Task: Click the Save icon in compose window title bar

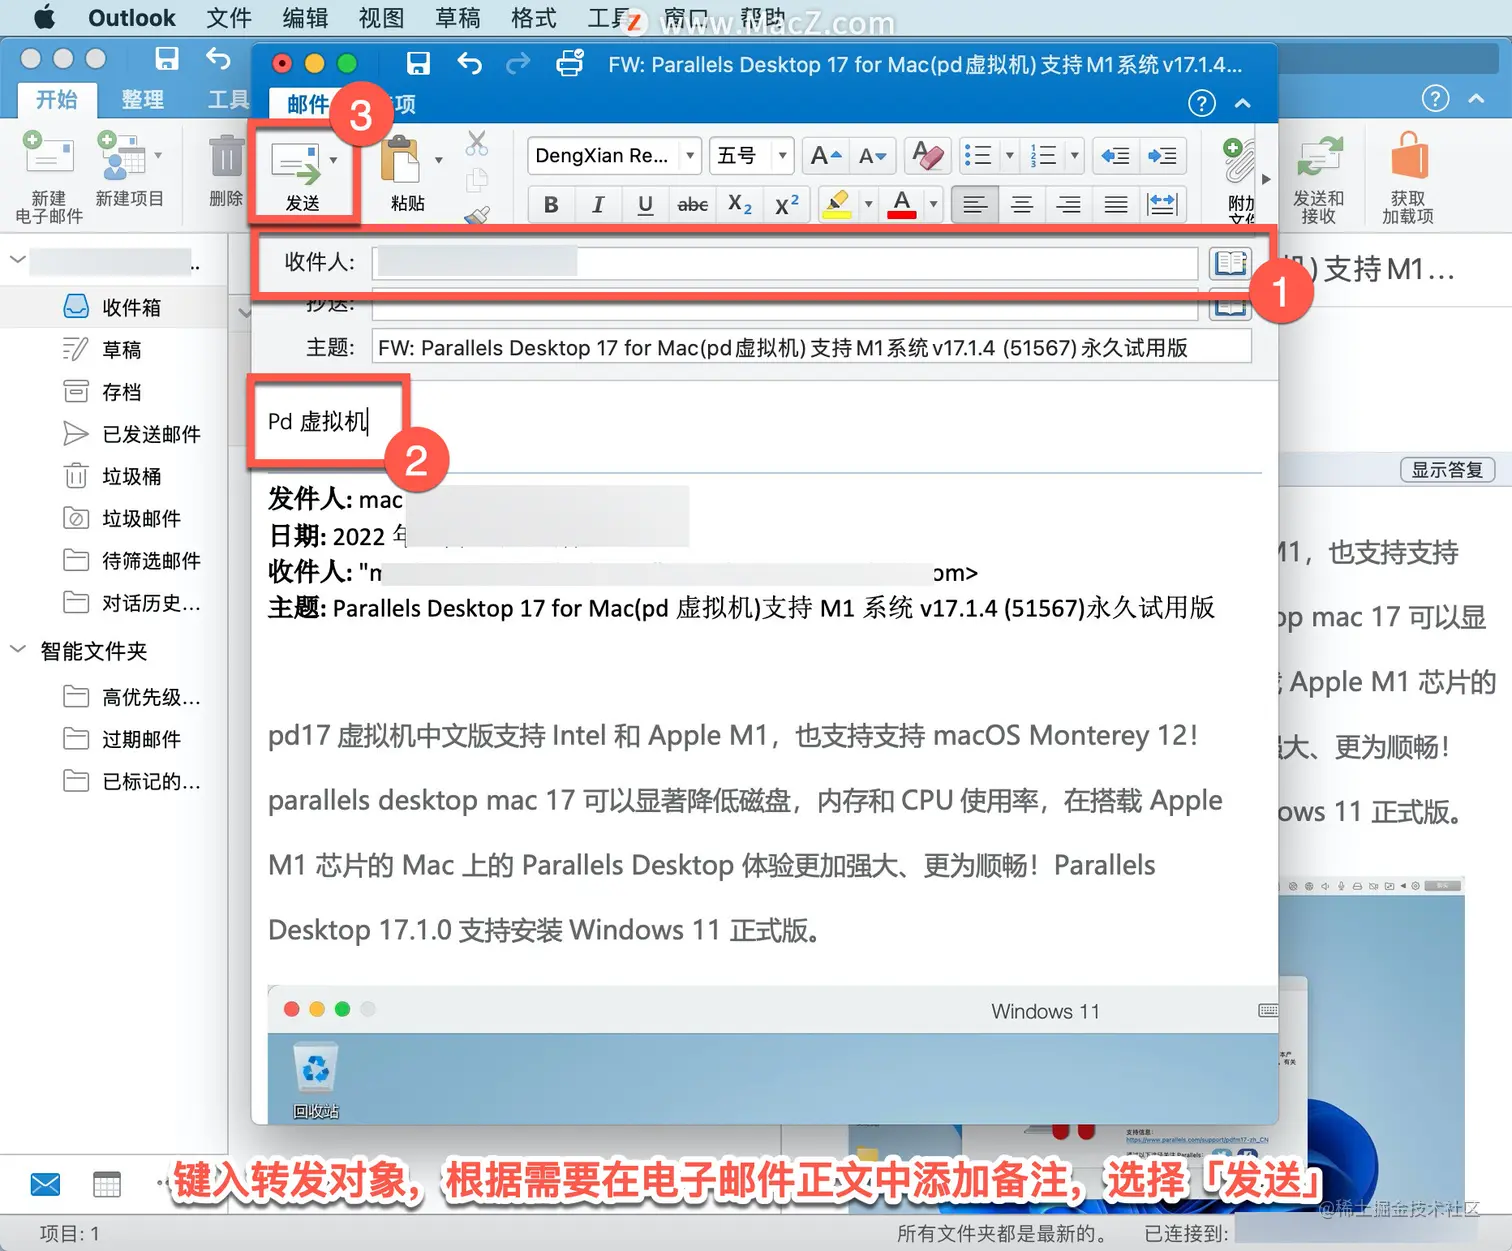Action: (418, 64)
